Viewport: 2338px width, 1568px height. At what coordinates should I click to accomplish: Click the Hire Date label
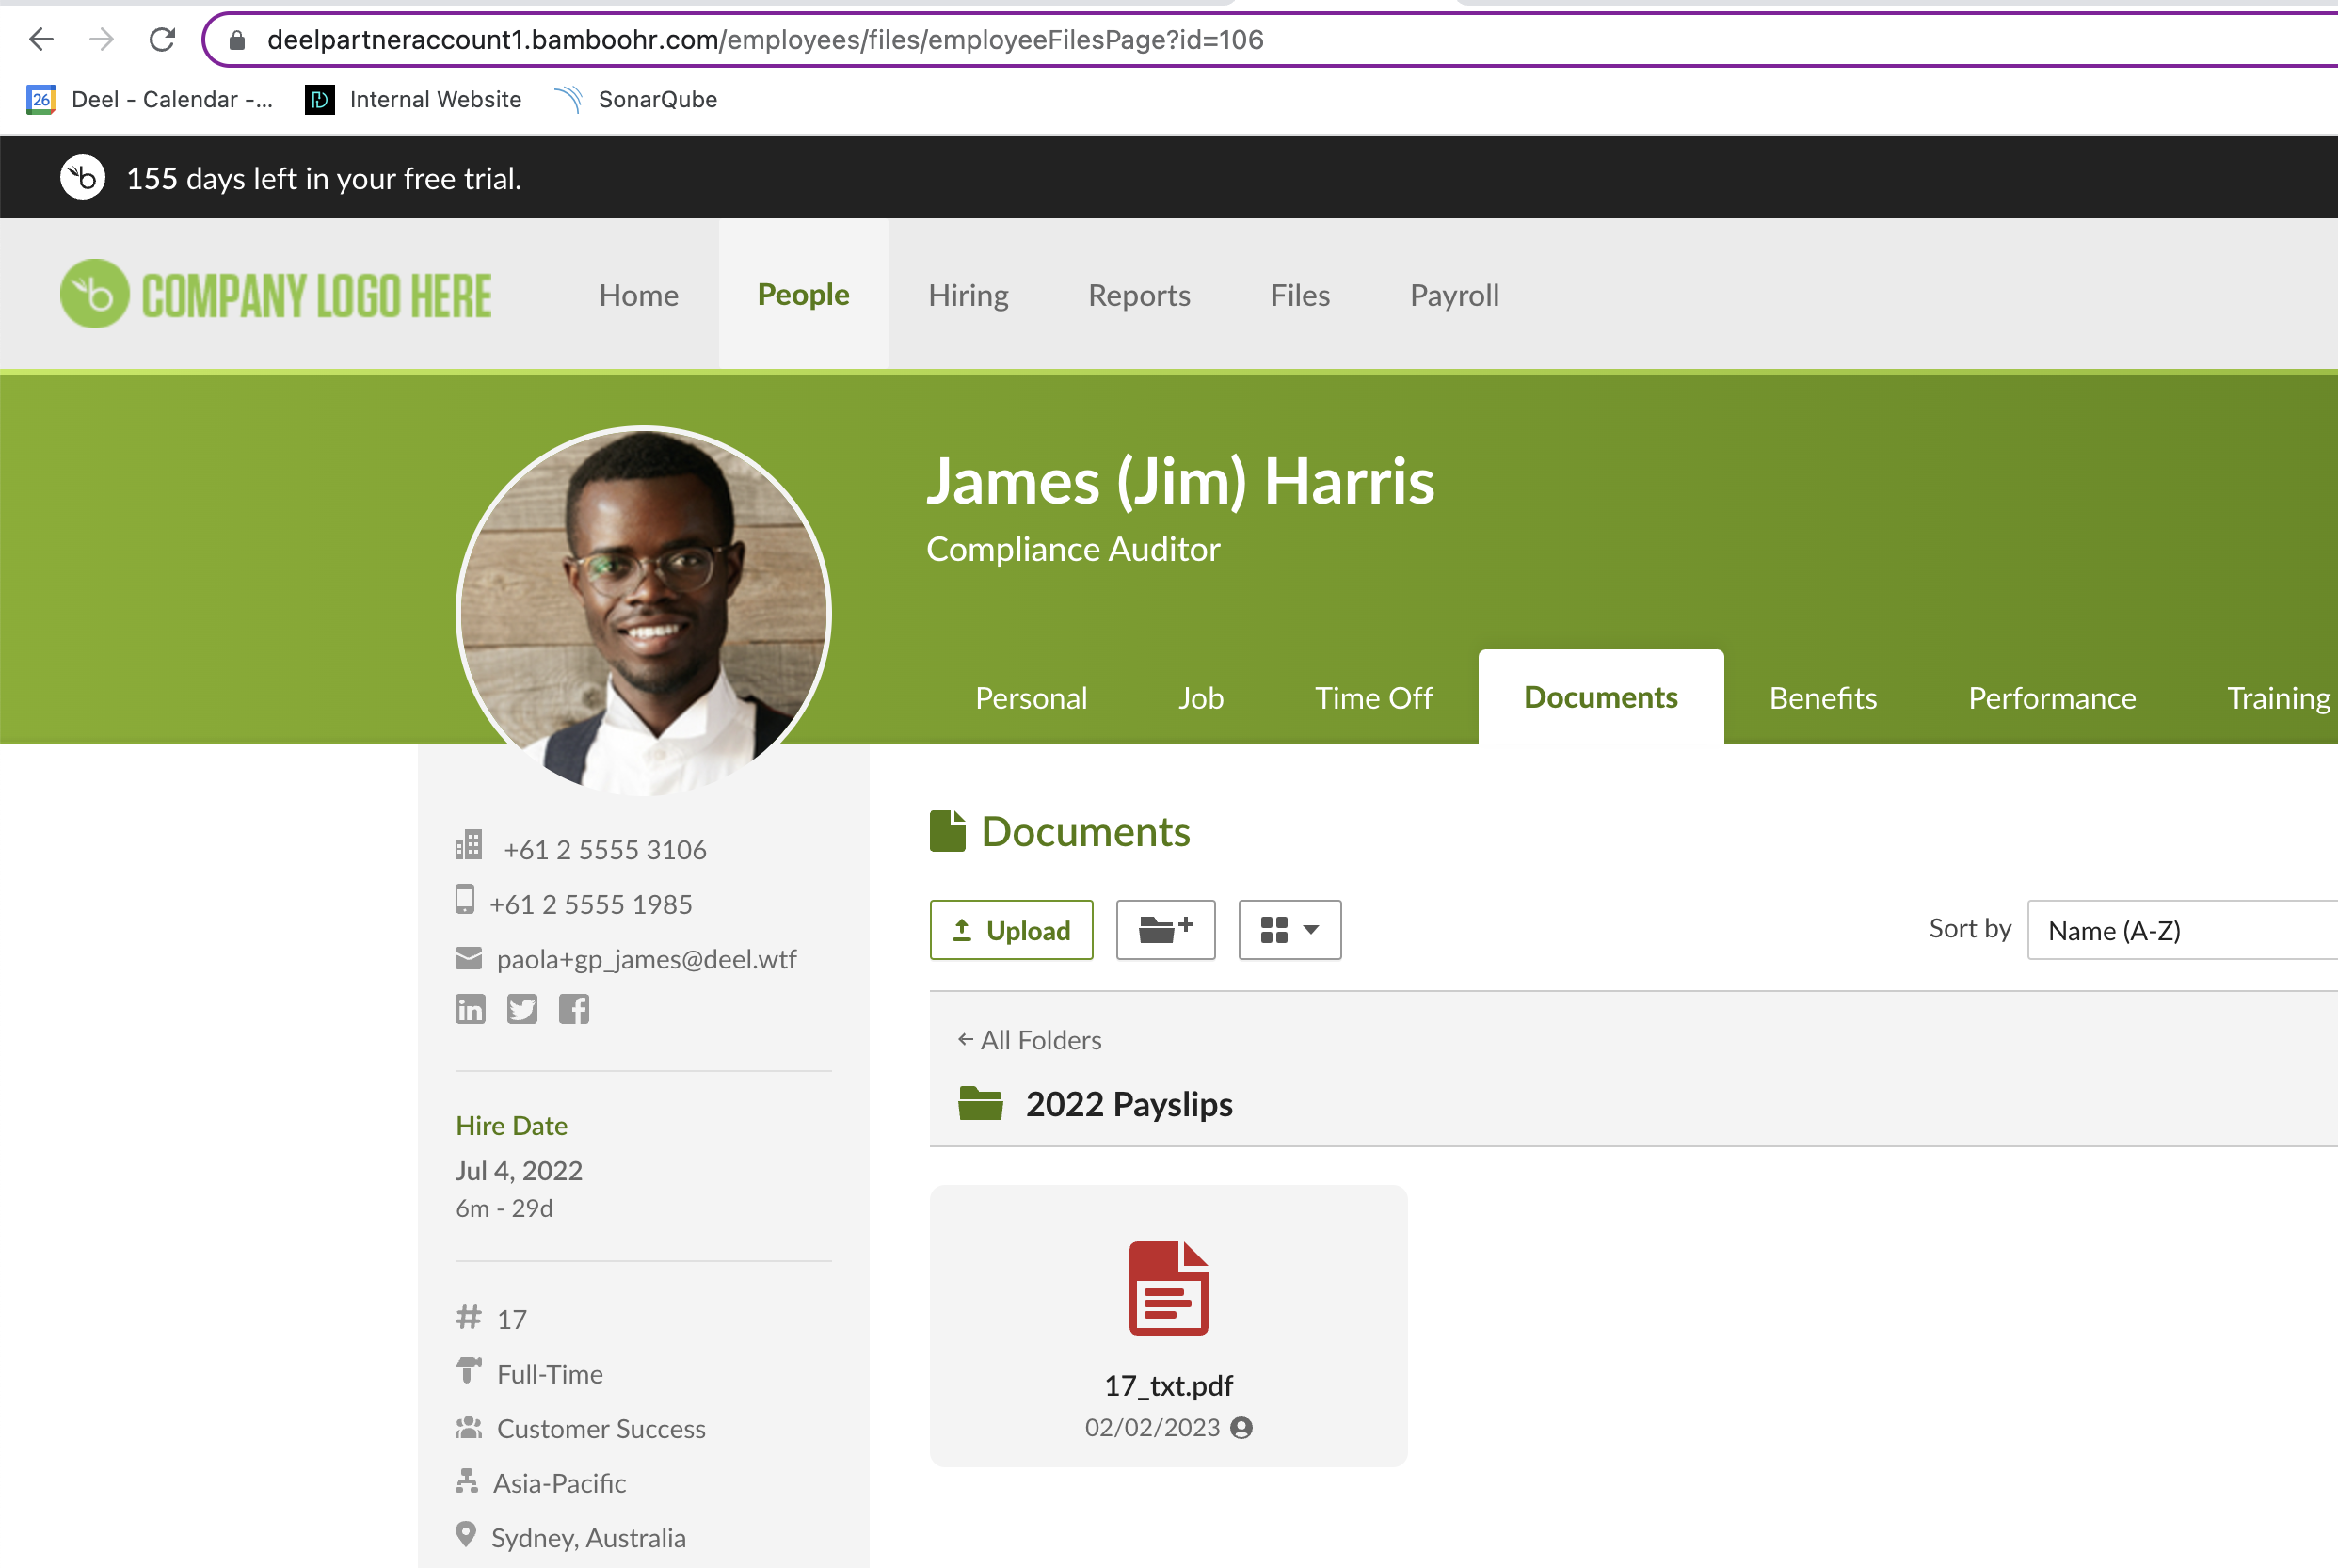click(511, 1125)
